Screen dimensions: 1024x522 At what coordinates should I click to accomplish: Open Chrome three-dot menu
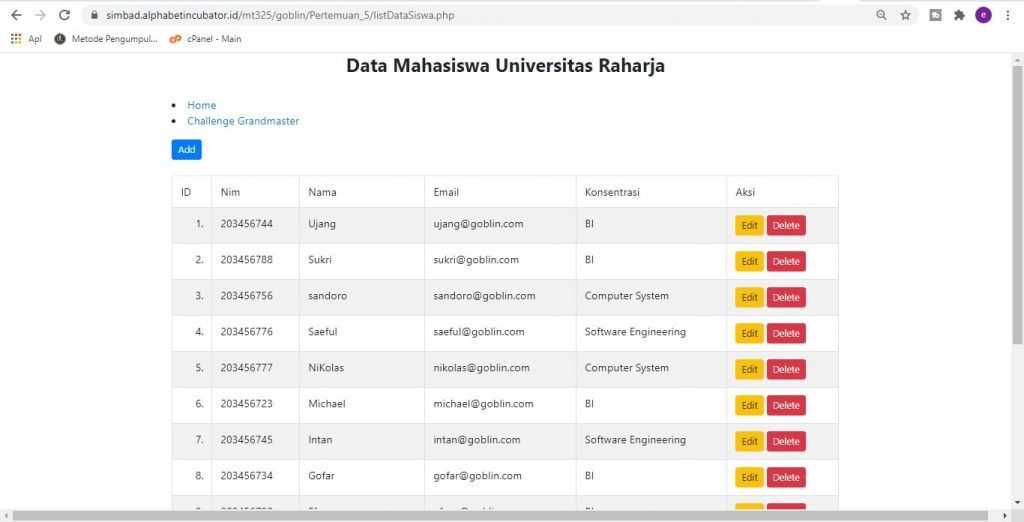click(1007, 15)
